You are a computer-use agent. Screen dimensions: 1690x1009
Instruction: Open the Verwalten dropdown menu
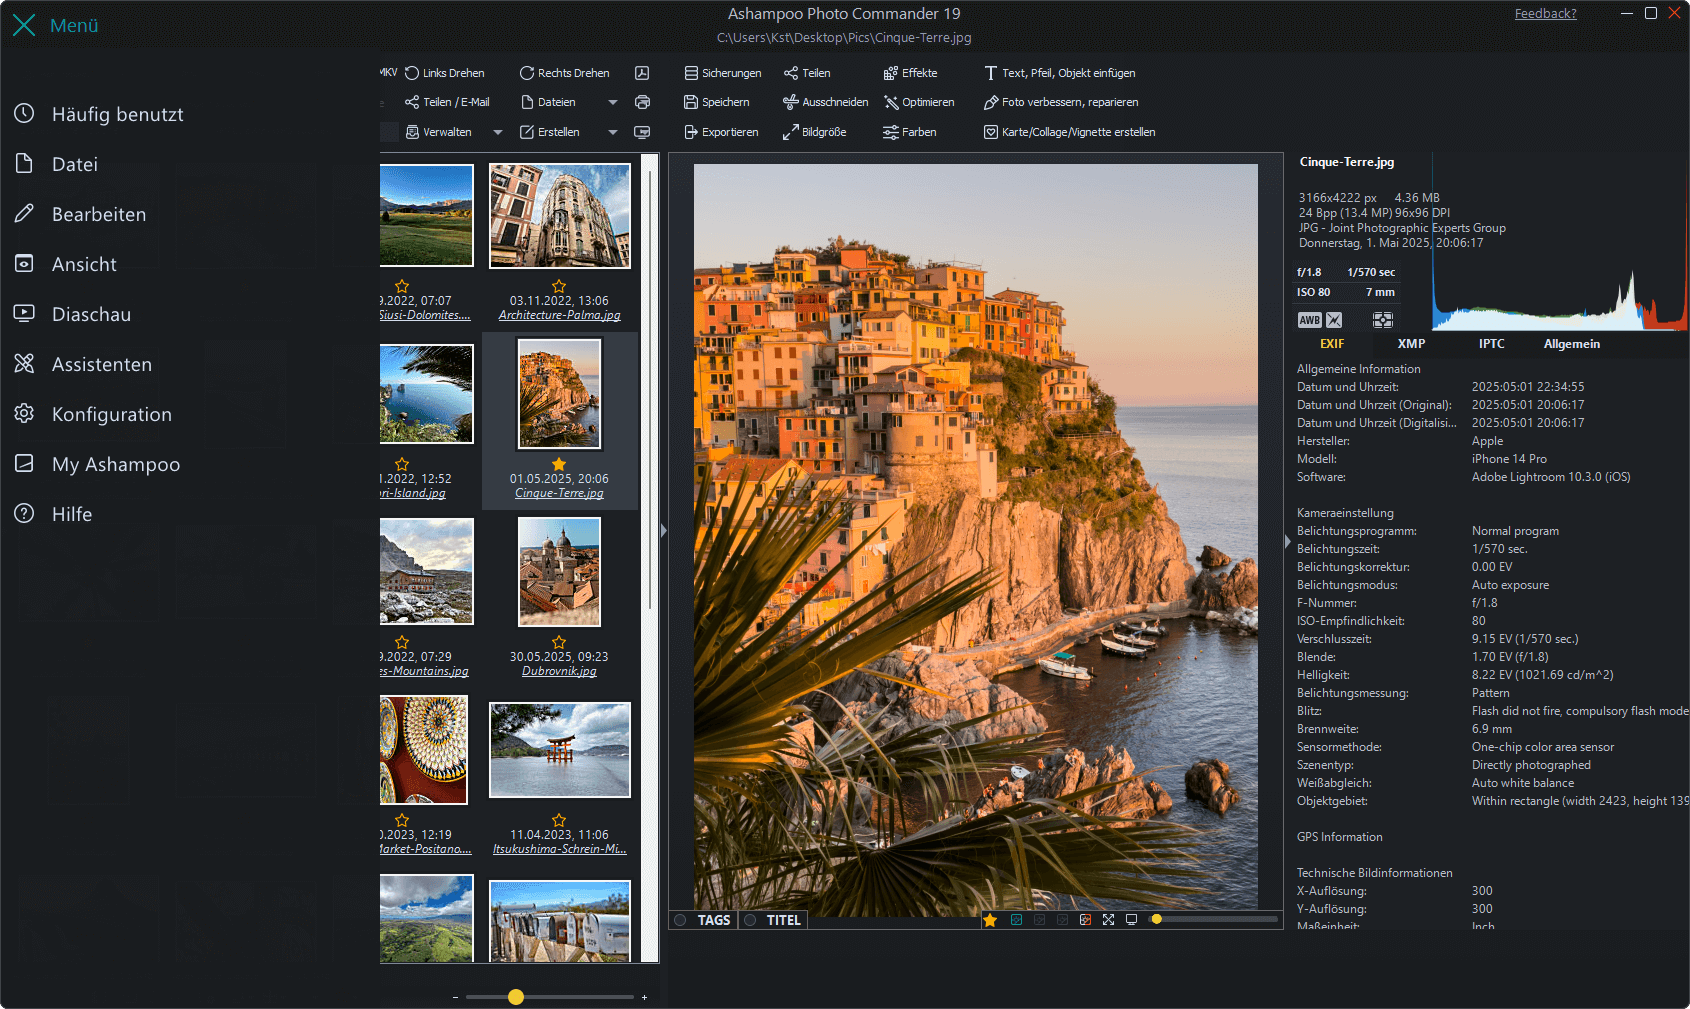pyautogui.click(x=498, y=131)
